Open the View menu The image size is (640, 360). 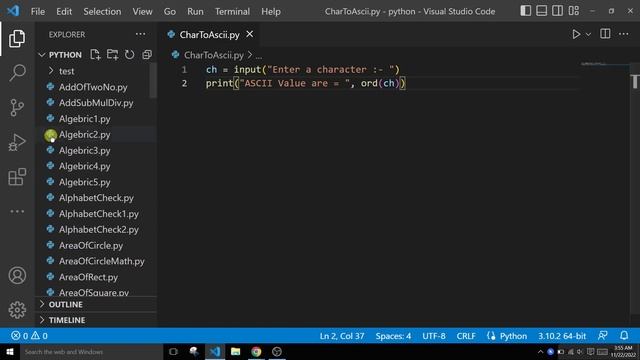click(x=142, y=11)
